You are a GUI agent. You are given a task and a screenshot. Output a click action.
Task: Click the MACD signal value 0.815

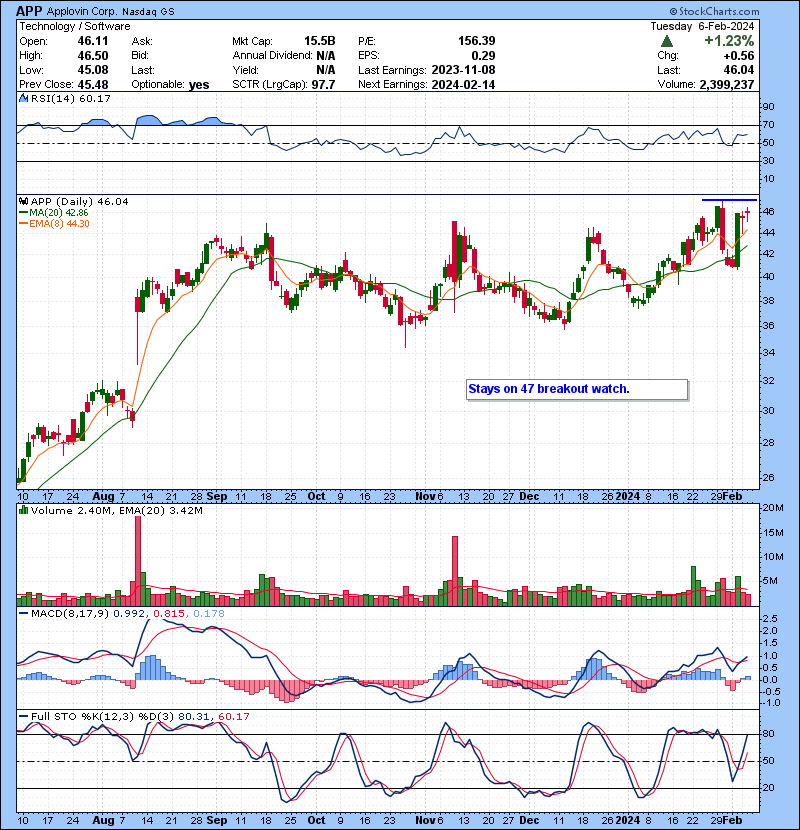169,614
